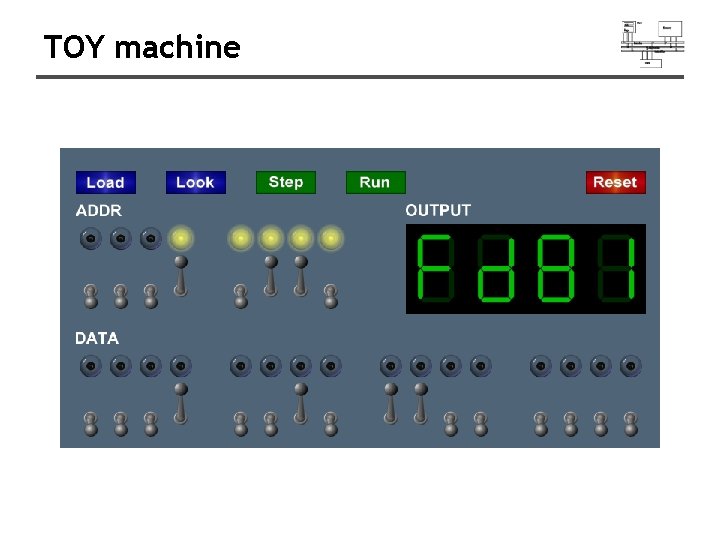720x540 pixels.
Task: Flip the twelfth DATA toggle switch
Action: pos(481,424)
